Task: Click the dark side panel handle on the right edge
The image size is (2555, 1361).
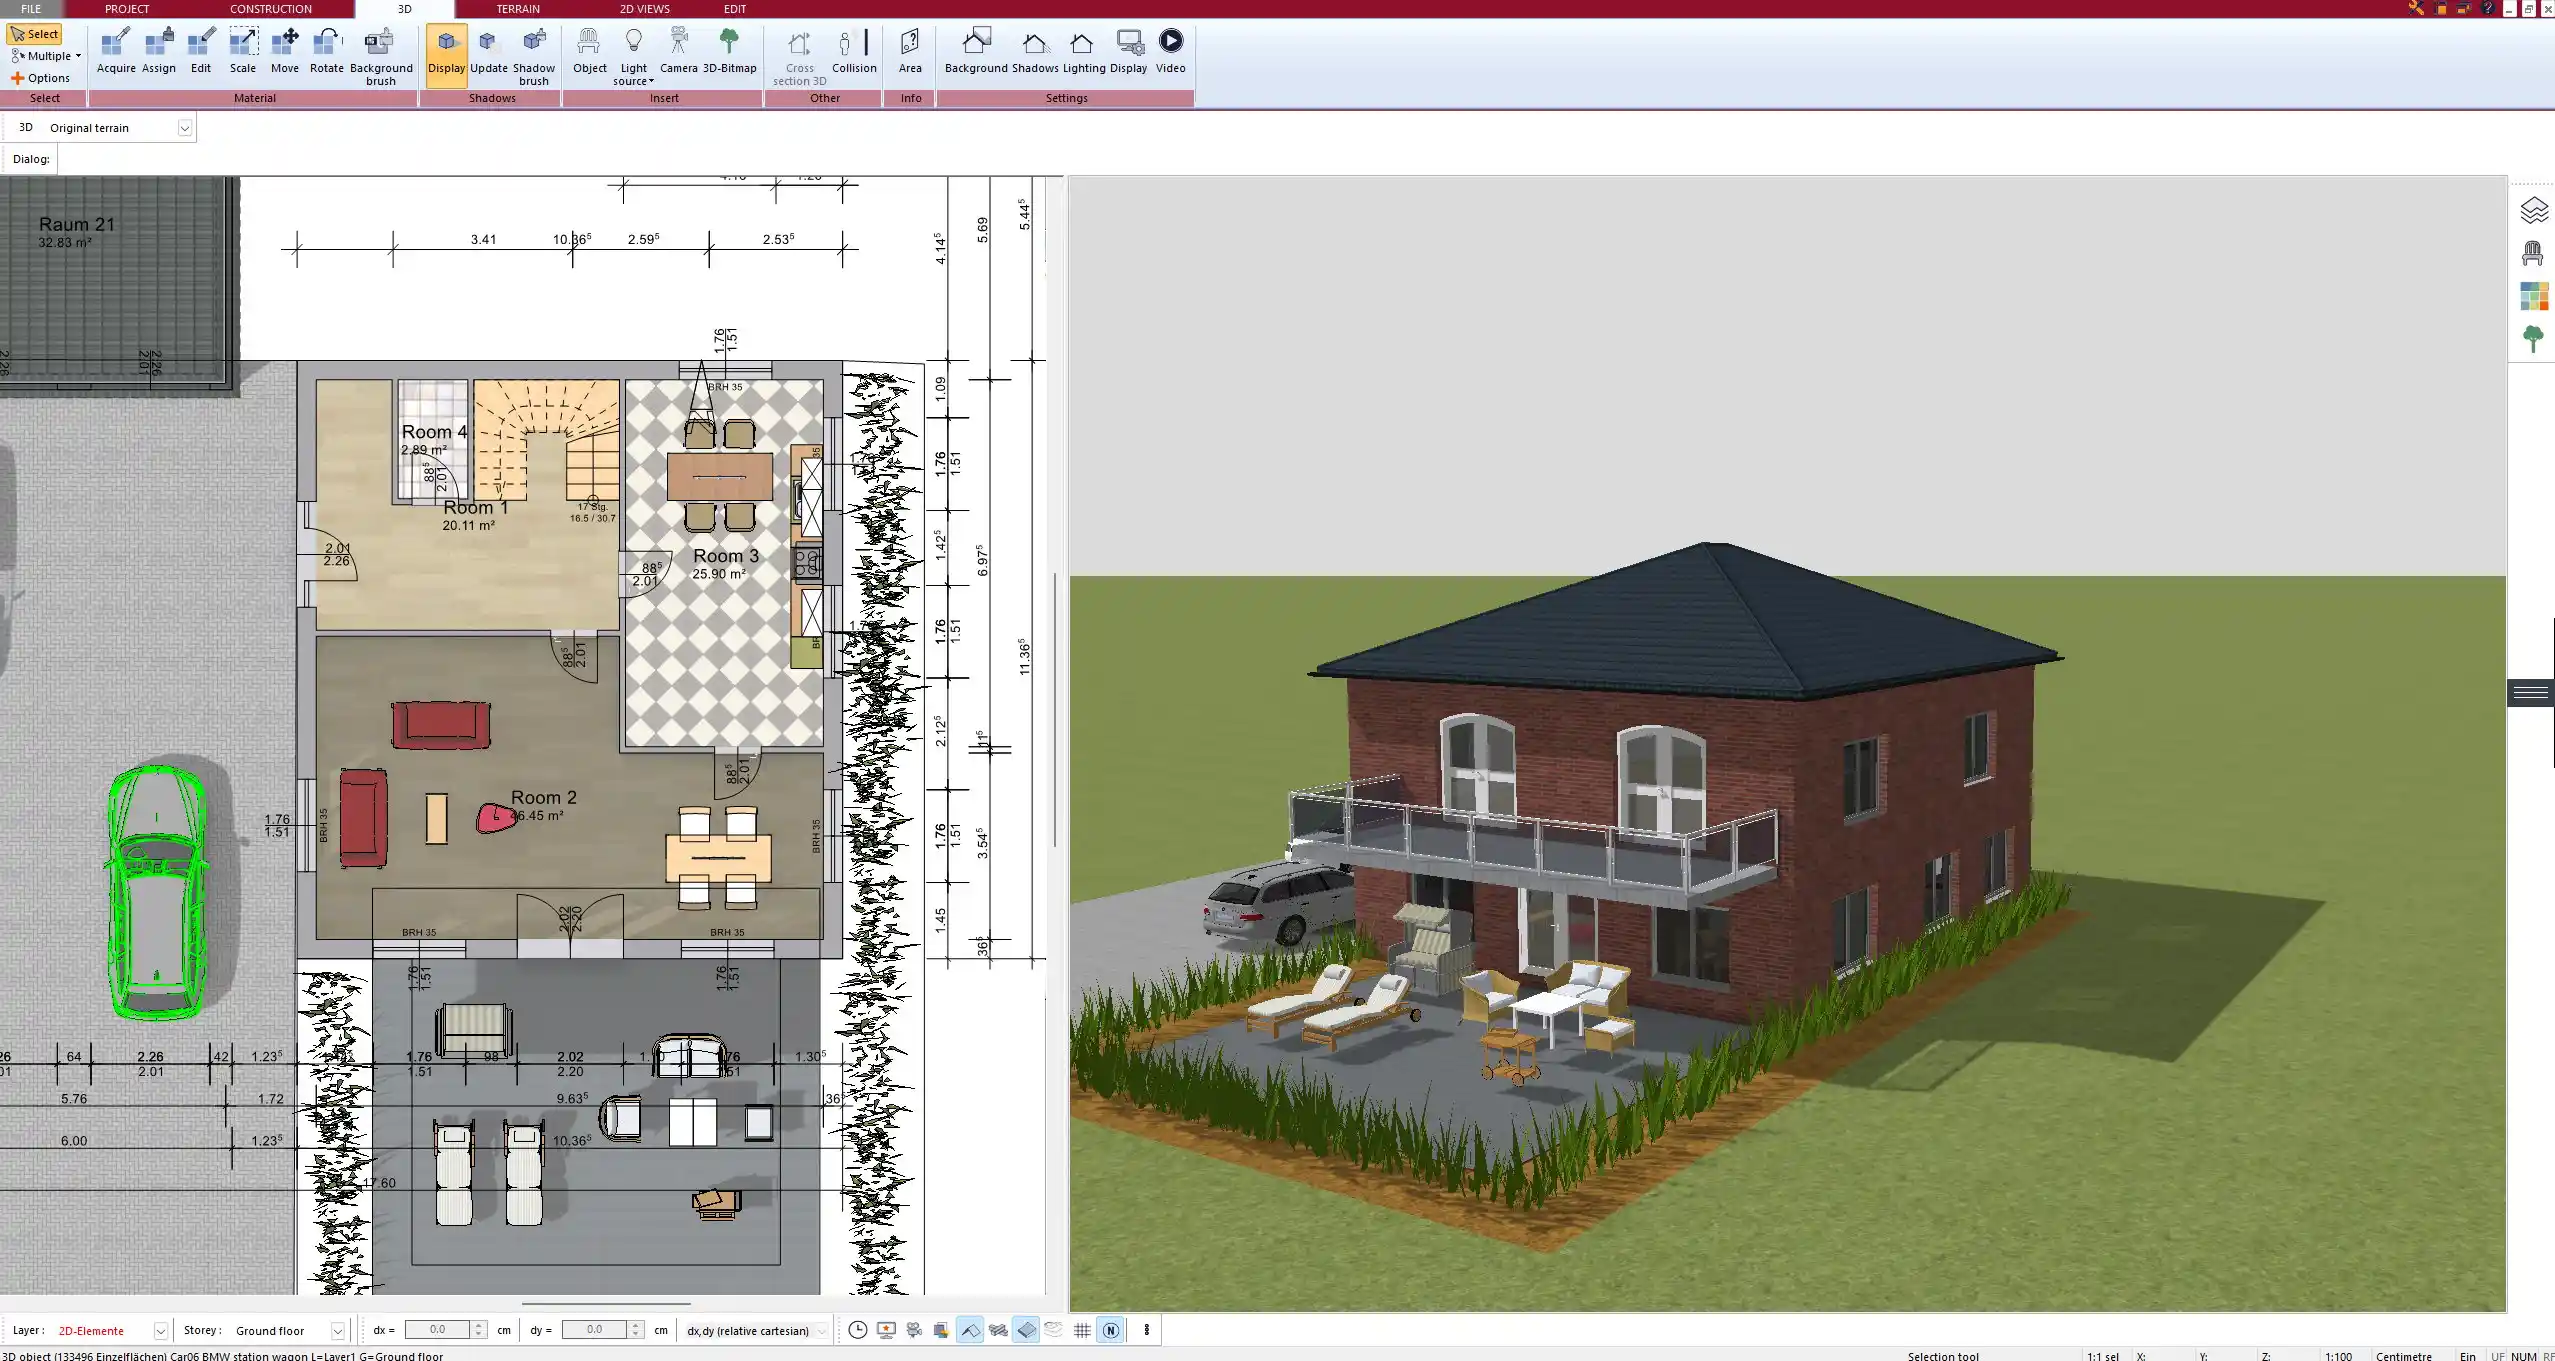Action: [x=2531, y=692]
